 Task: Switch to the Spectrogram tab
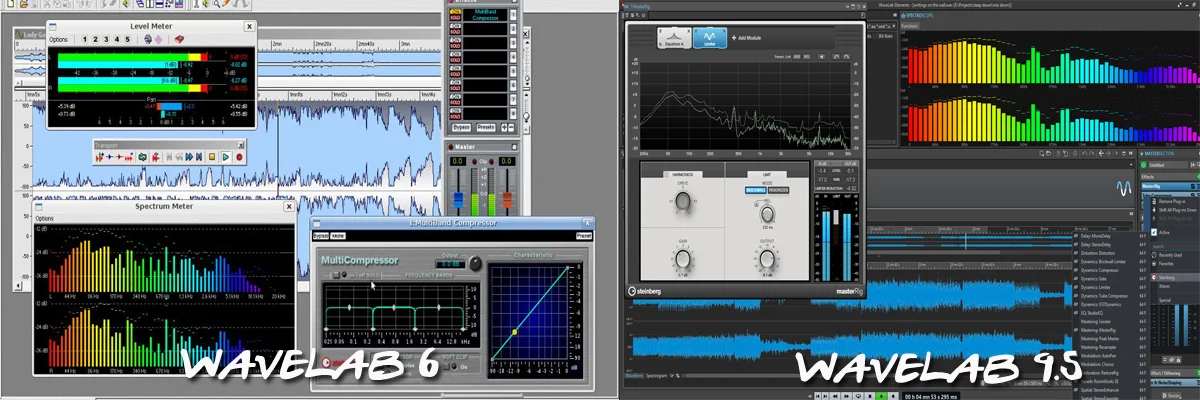pos(656,376)
